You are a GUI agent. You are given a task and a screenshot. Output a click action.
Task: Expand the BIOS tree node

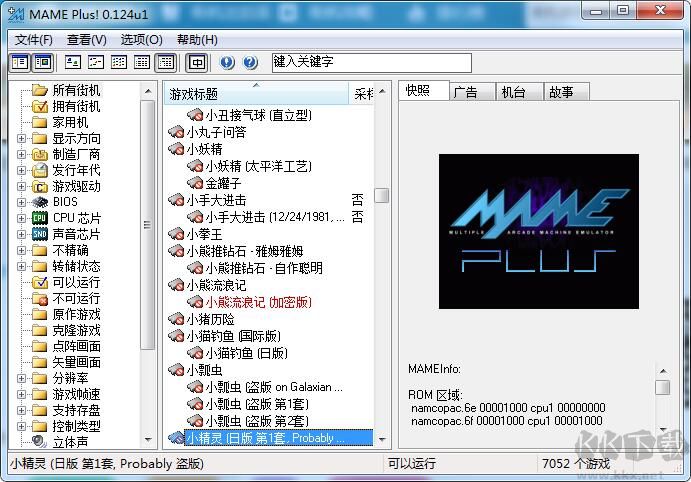[x=21, y=202]
